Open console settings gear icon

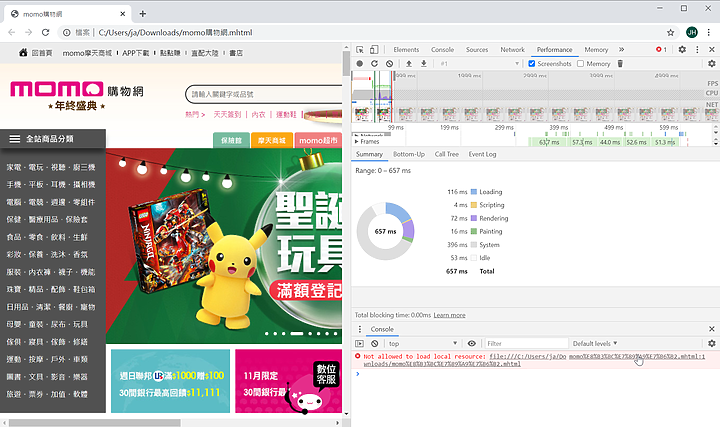(x=712, y=343)
